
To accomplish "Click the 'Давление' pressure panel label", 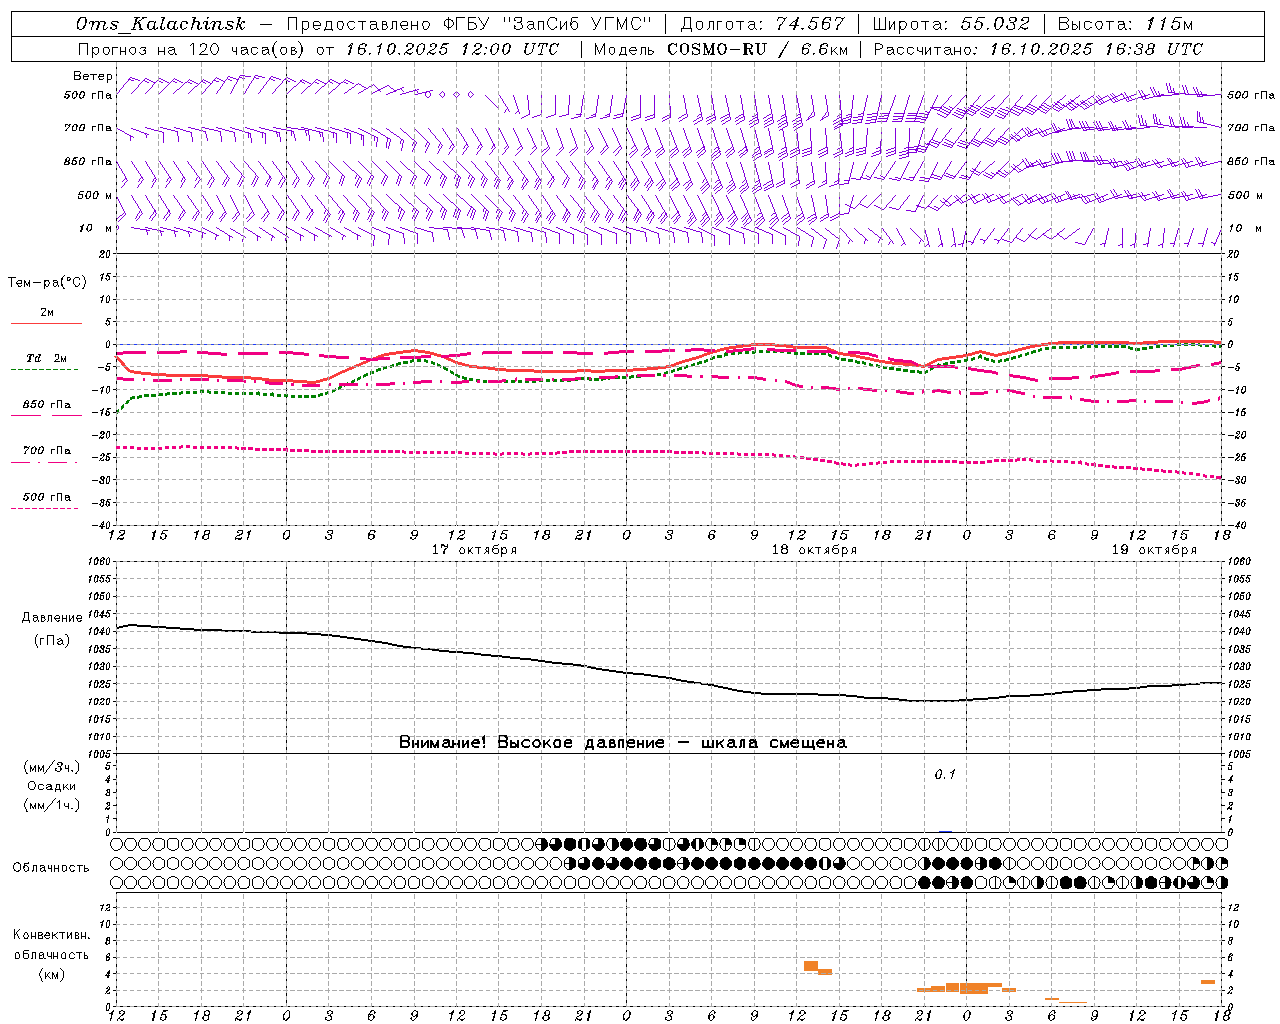I will (x=50, y=618).
